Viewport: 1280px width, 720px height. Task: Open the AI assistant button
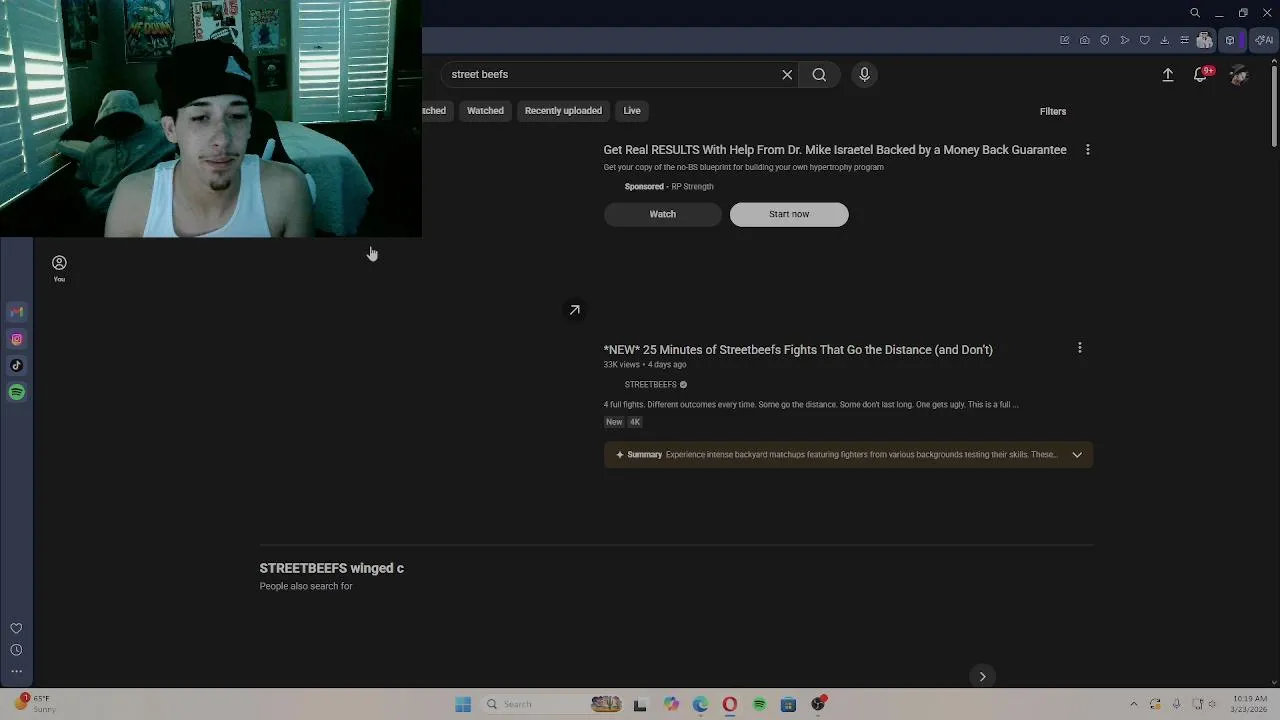pos(1264,40)
